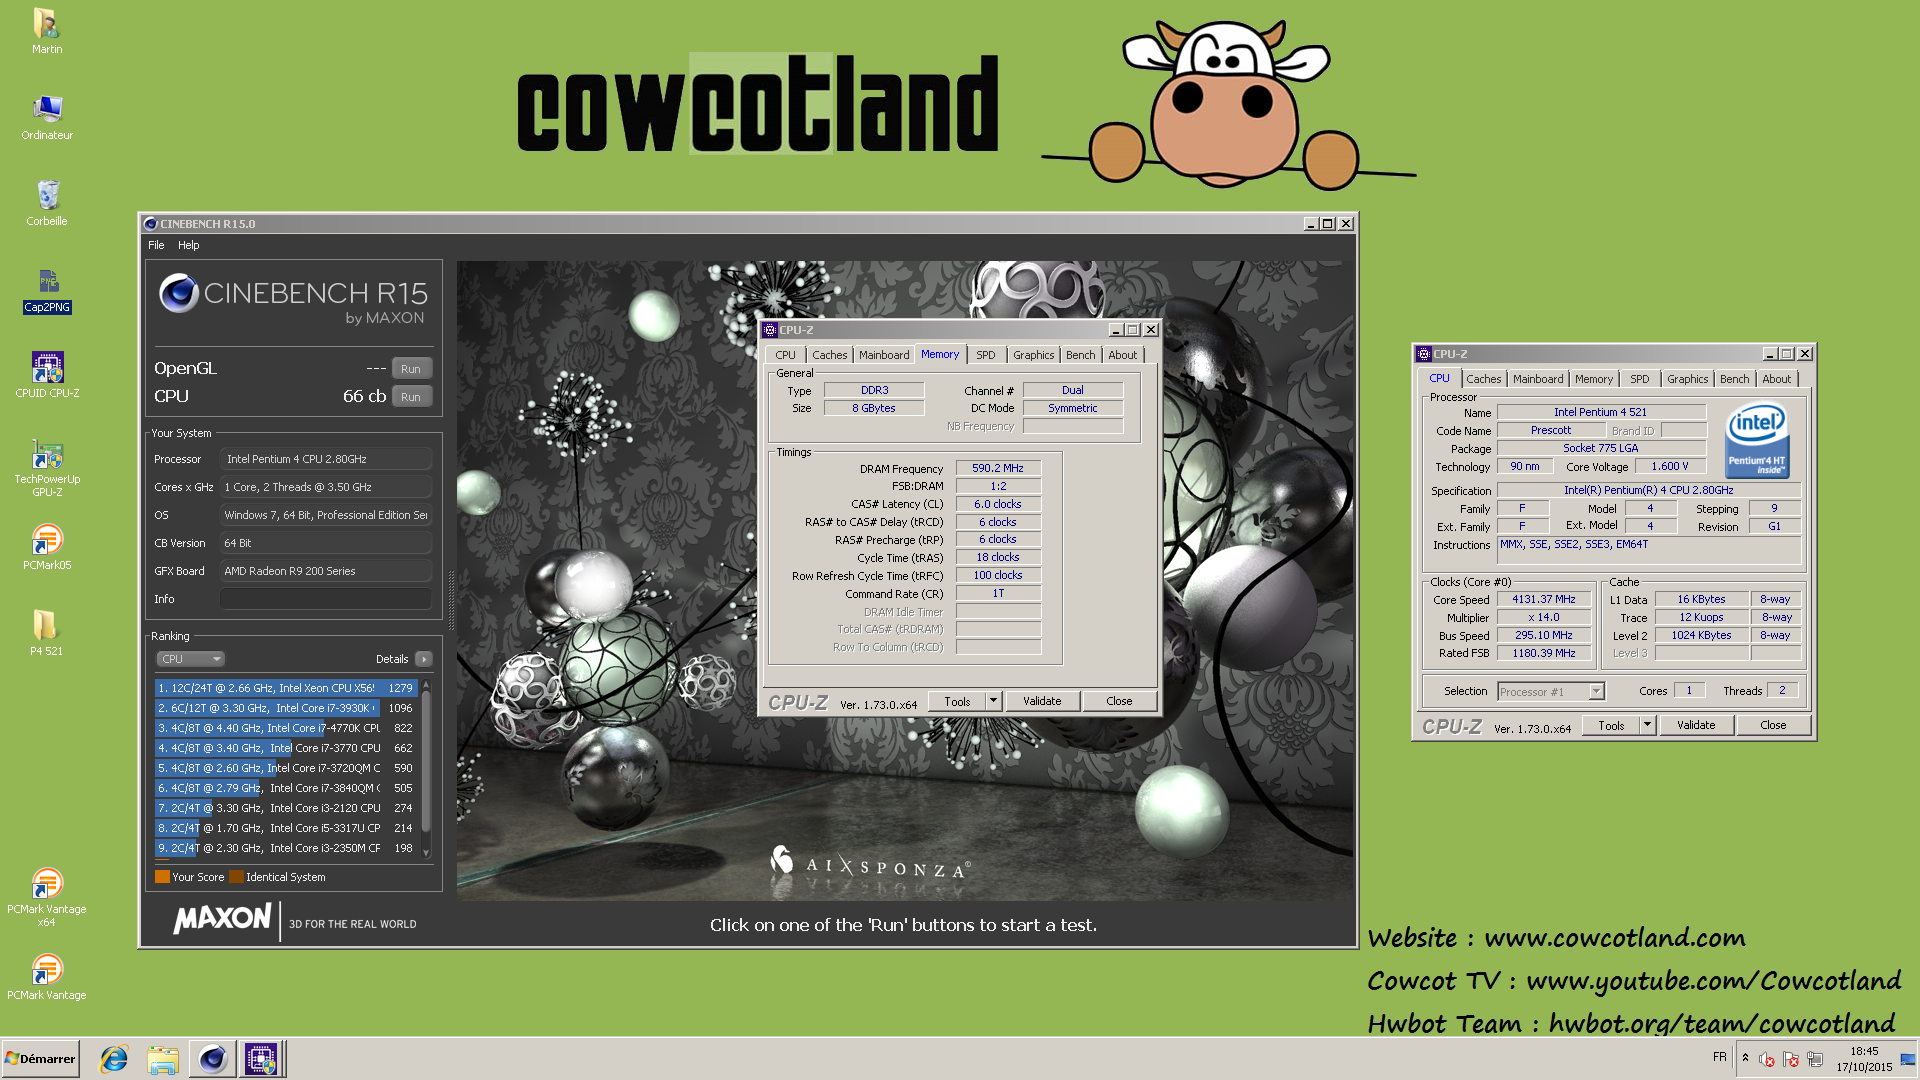Viewport: 1920px width, 1080px height.
Task: Open Internet Explorer from the taskbar
Action: coord(114,1059)
